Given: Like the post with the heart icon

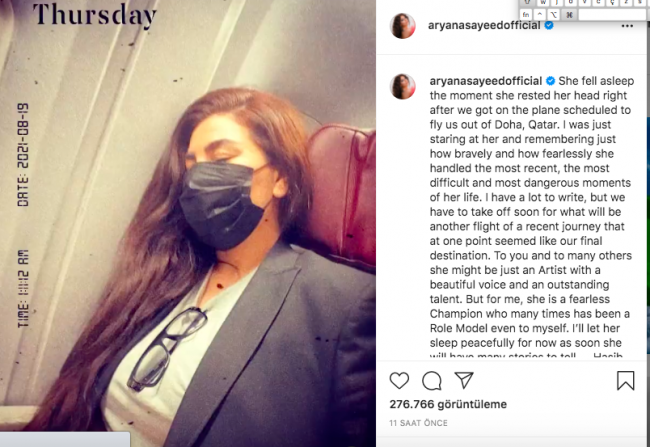Looking at the screenshot, I should coord(399,381).
